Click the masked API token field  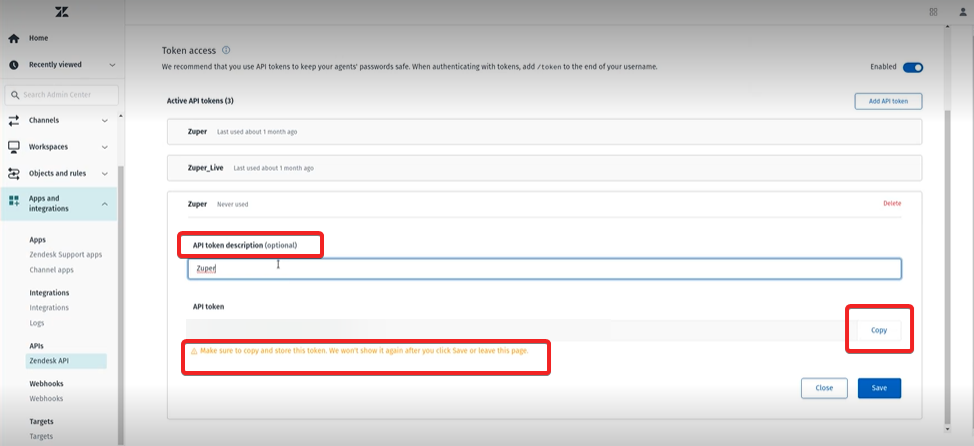(521, 330)
